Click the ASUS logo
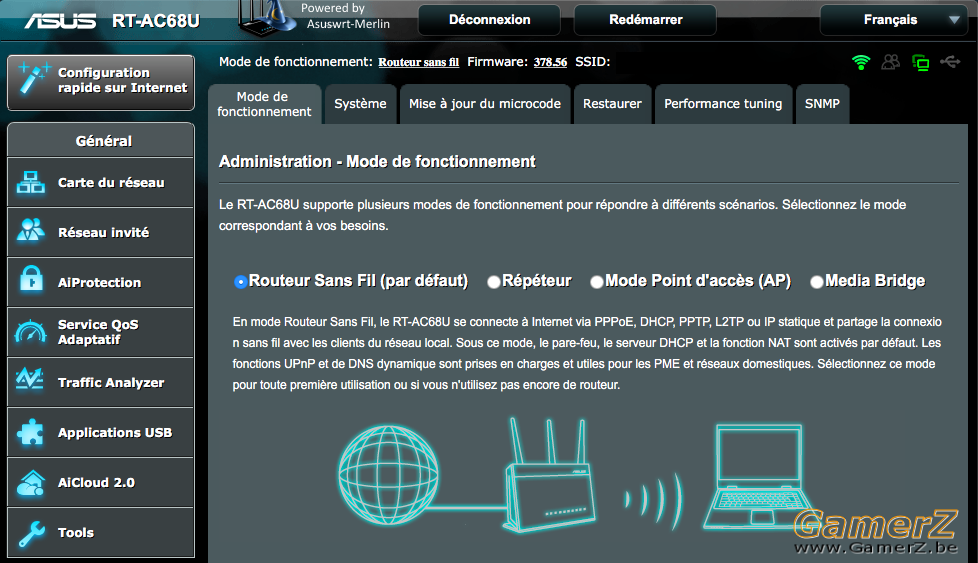Screen dimensions: 978x563 (x=61, y=21)
